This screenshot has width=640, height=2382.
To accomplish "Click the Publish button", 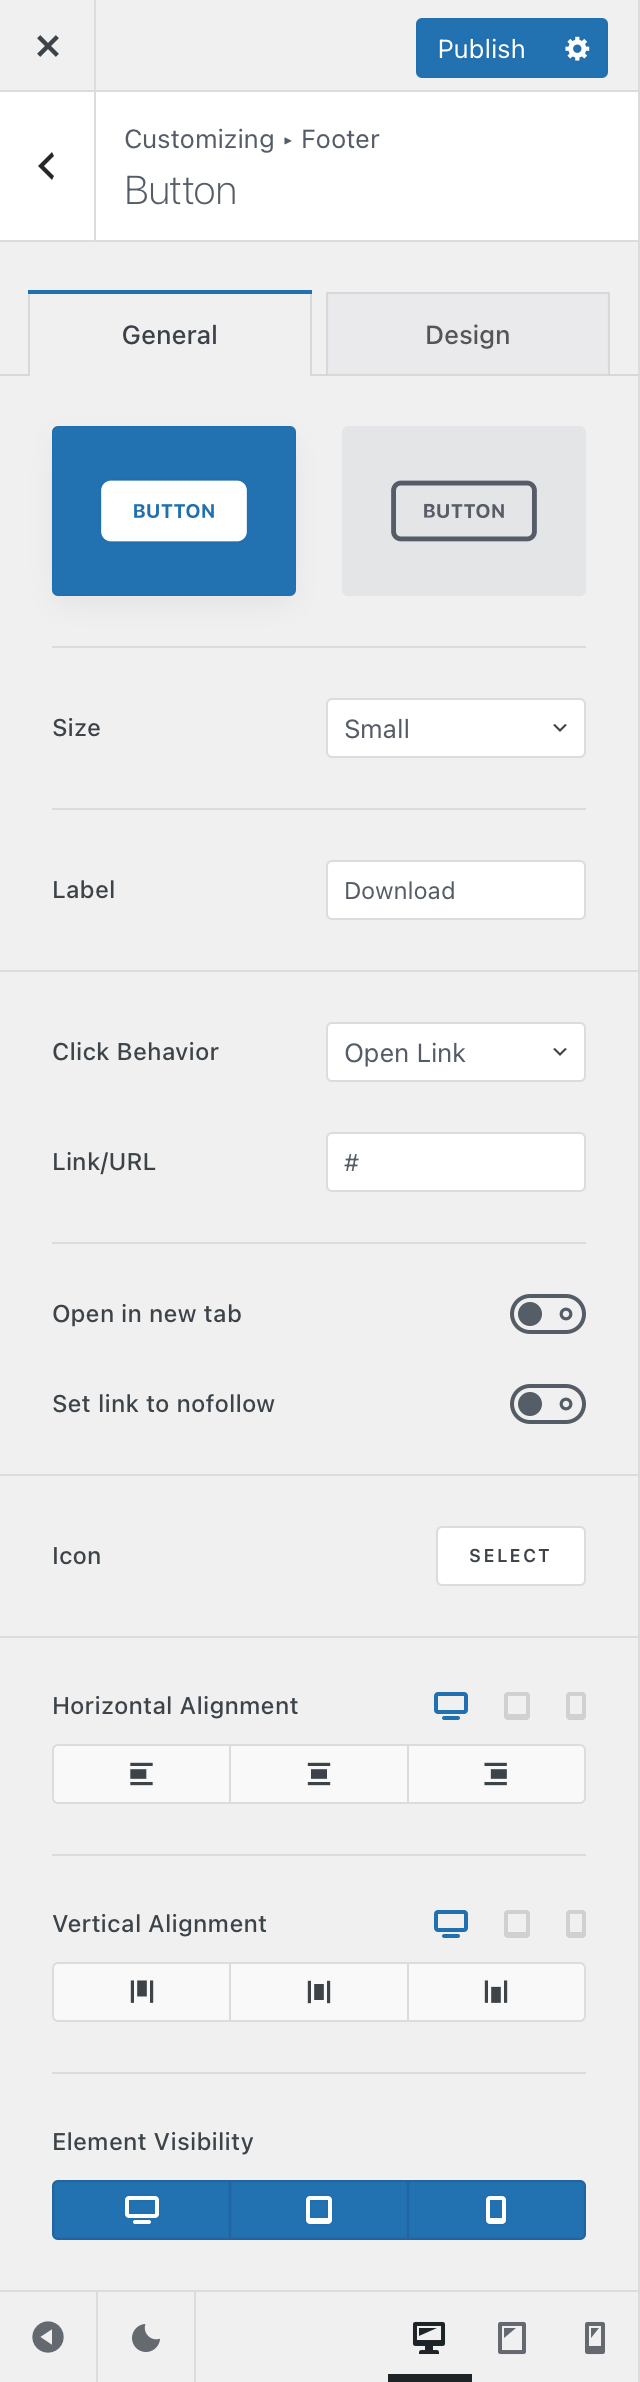I will (x=482, y=48).
